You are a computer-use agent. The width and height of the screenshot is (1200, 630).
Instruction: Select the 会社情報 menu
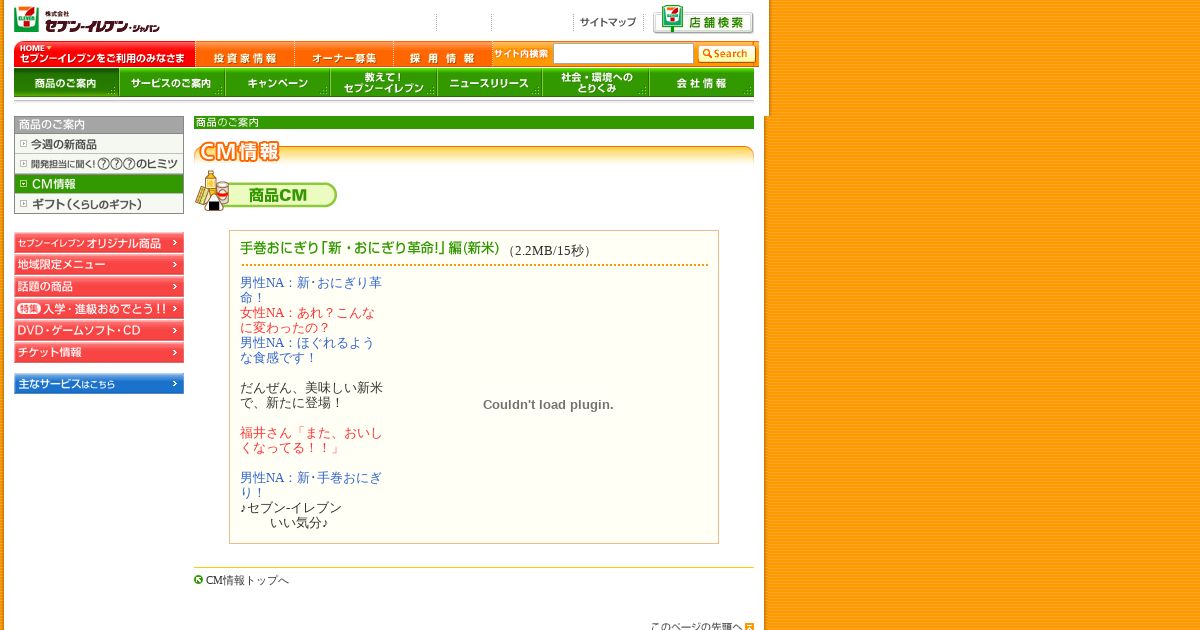pos(702,83)
